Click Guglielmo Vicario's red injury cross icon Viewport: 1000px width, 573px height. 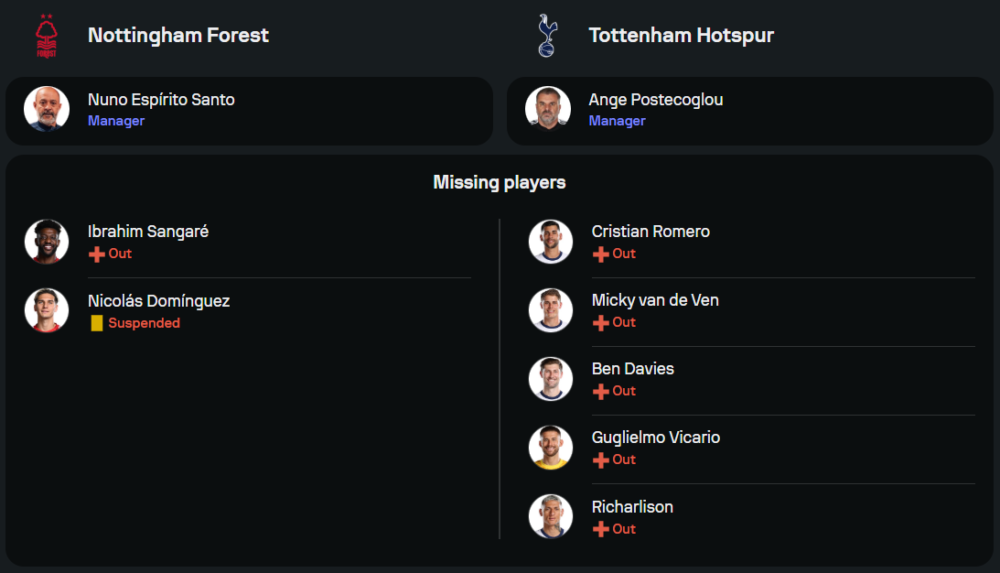coord(601,460)
